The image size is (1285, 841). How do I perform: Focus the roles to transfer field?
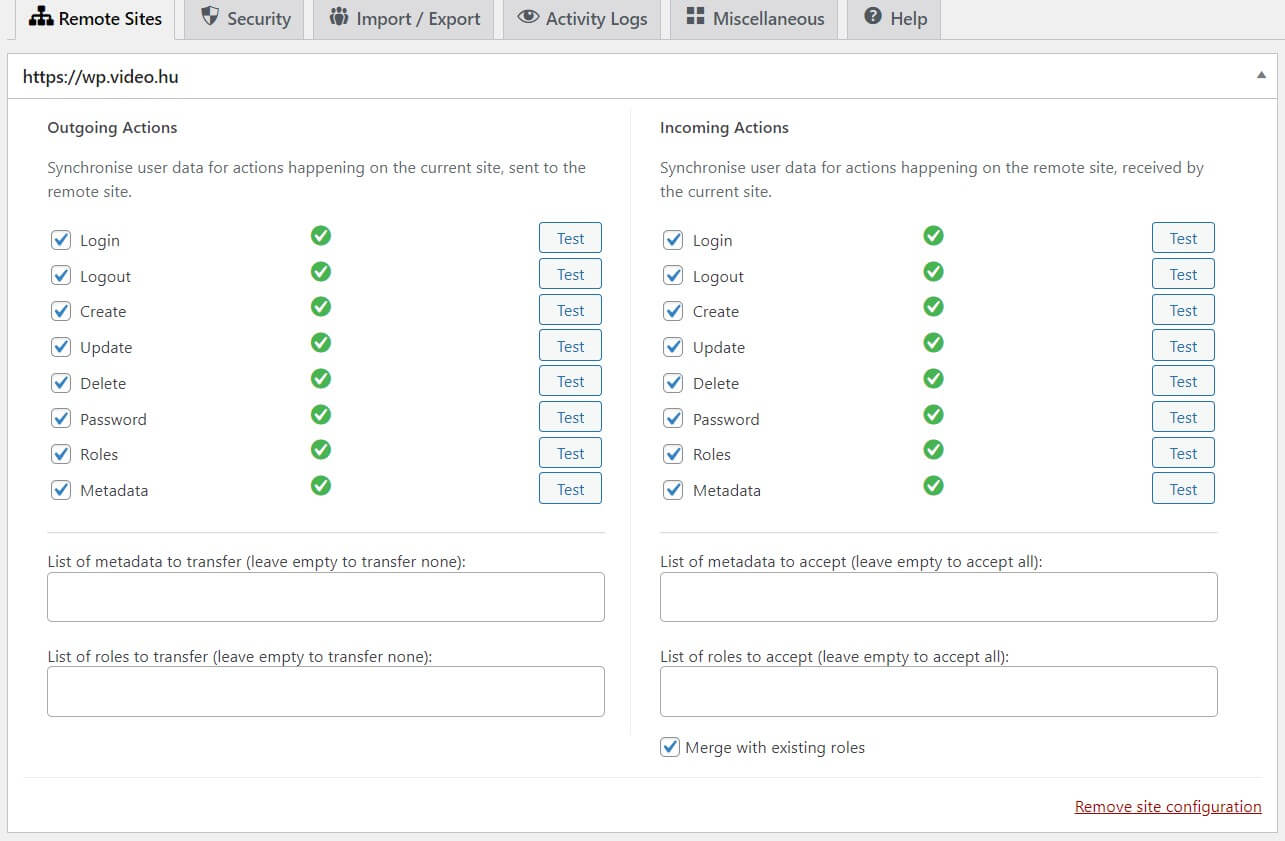326,691
